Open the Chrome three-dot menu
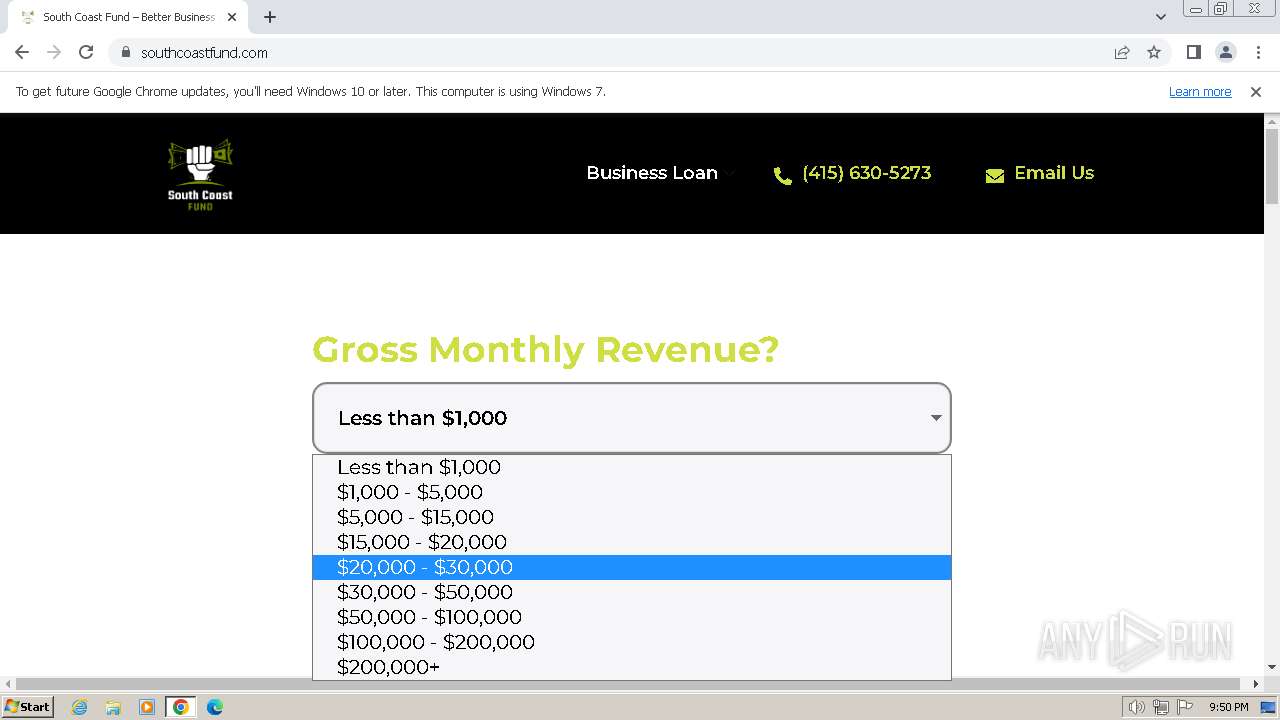Viewport: 1280px width, 720px height. click(1257, 53)
